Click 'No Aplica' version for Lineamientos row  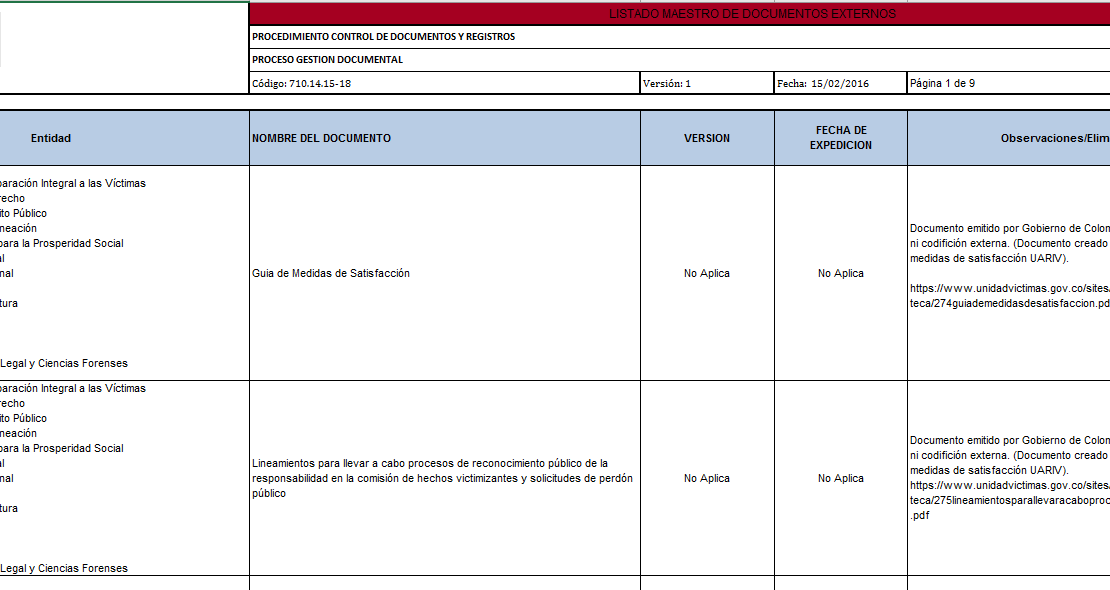click(x=707, y=478)
